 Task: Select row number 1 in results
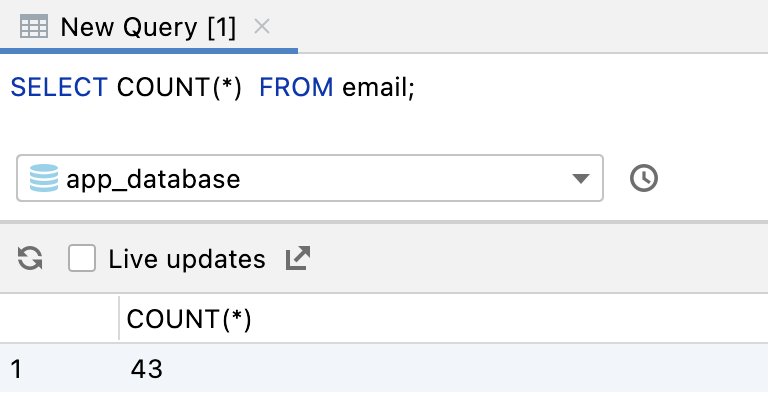tap(17, 369)
